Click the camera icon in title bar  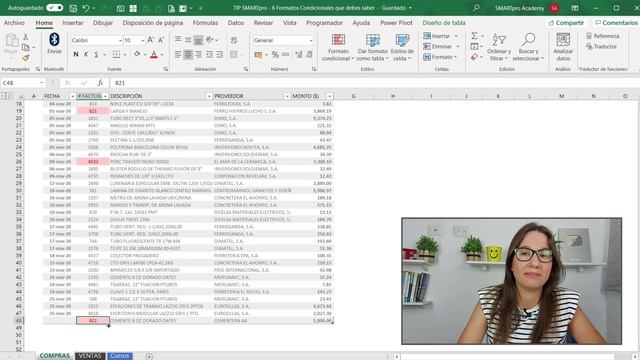[120, 8]
